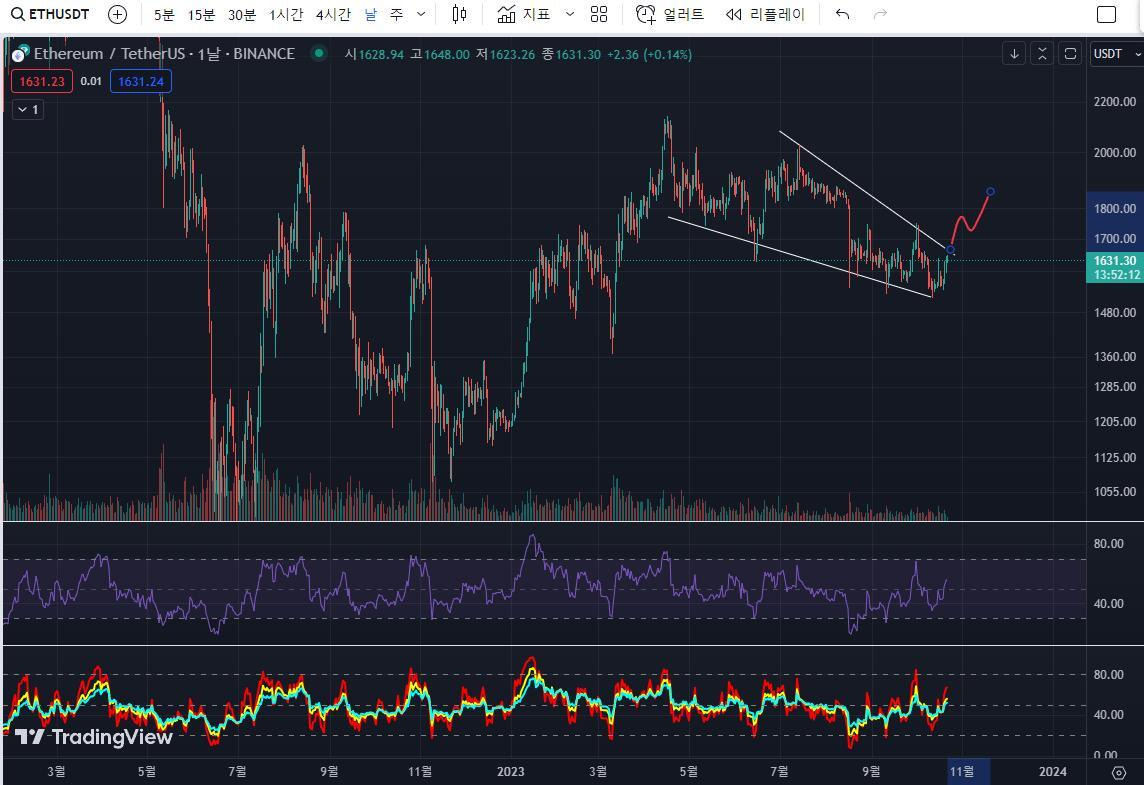Toggle maximize of the main chart pane
This screenshot has width=1144, height=785.
pyautogui.click(x=1042, y=53)
